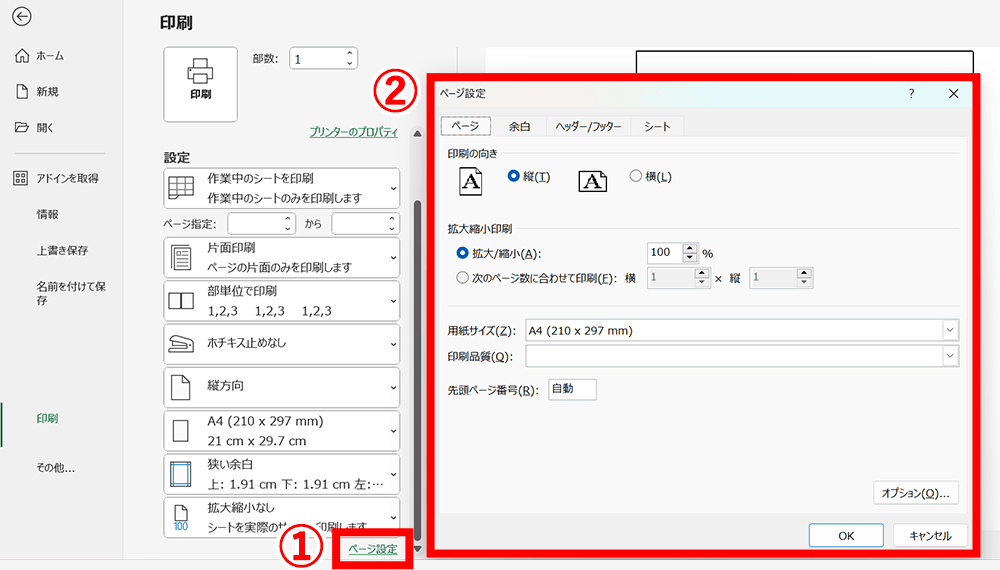Expand the 拡大縮小なし scaling dropdown
The height and width of the screenshot is (570, 1000).
coord(393,517)
